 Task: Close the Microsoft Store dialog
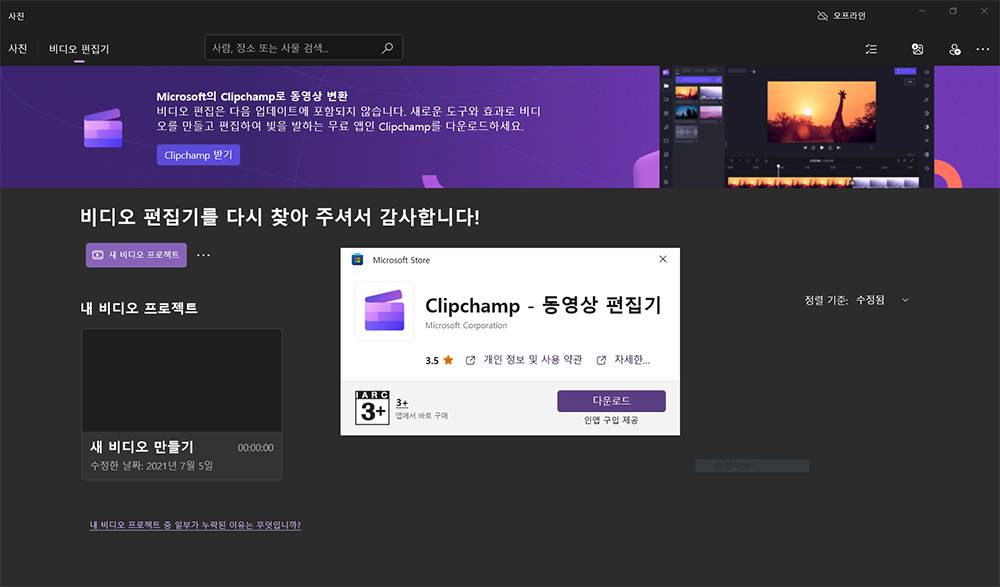[663, 259]
